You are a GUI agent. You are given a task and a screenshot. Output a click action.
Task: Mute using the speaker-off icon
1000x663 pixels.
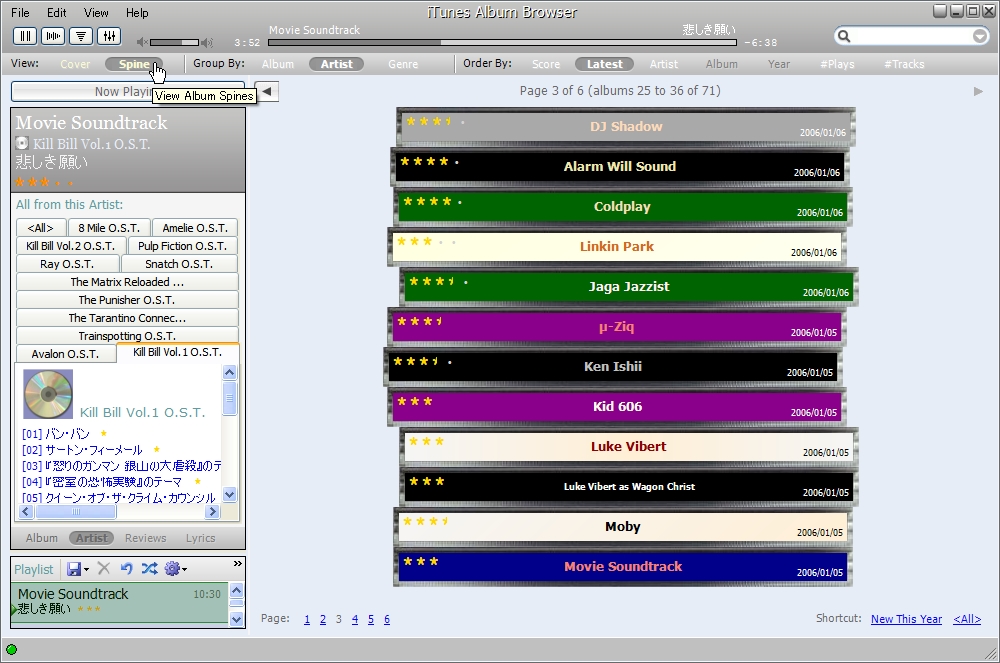point(142,42)
